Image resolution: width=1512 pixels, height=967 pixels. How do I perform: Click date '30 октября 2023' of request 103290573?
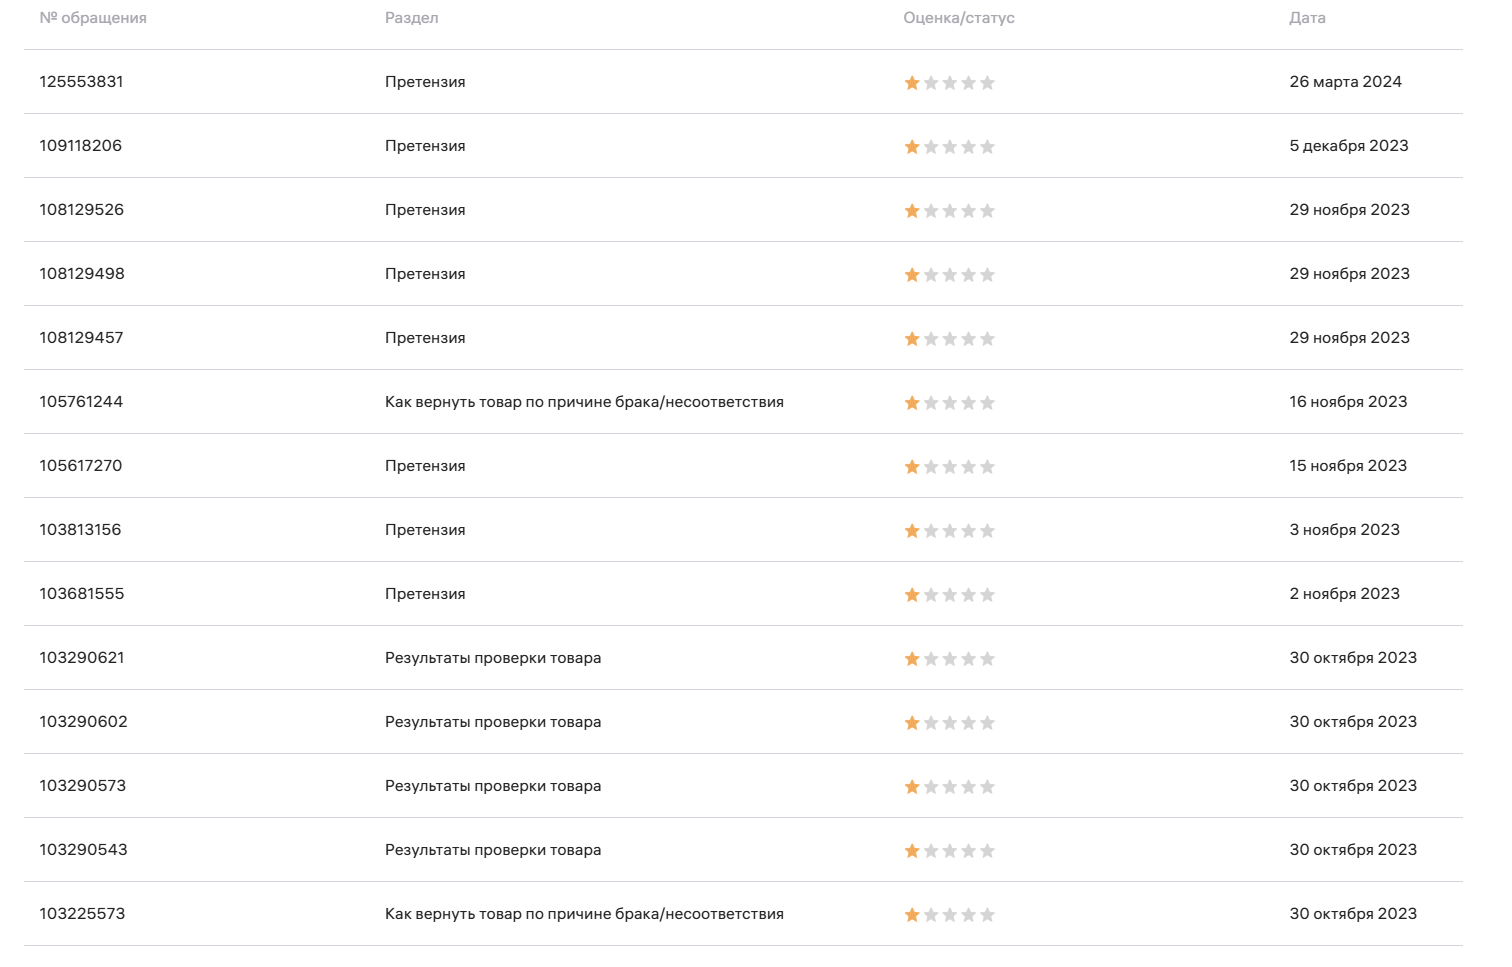[1353, 786]
